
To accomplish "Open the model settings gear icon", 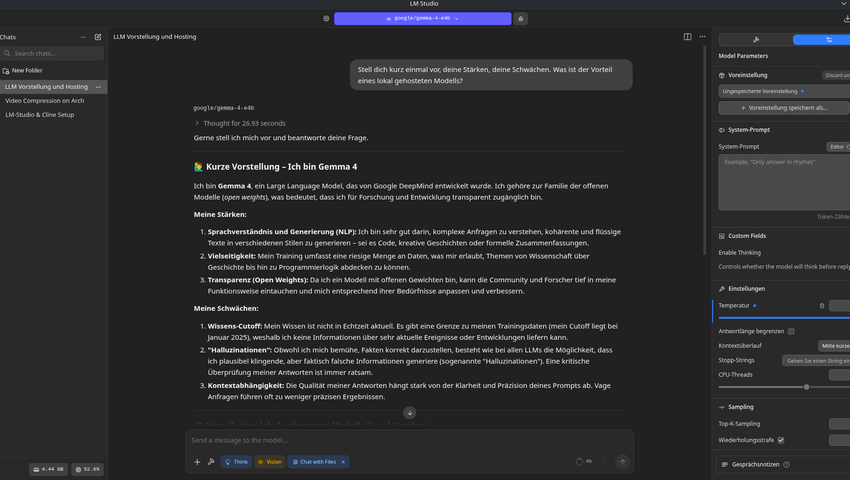I will [326, 18].
